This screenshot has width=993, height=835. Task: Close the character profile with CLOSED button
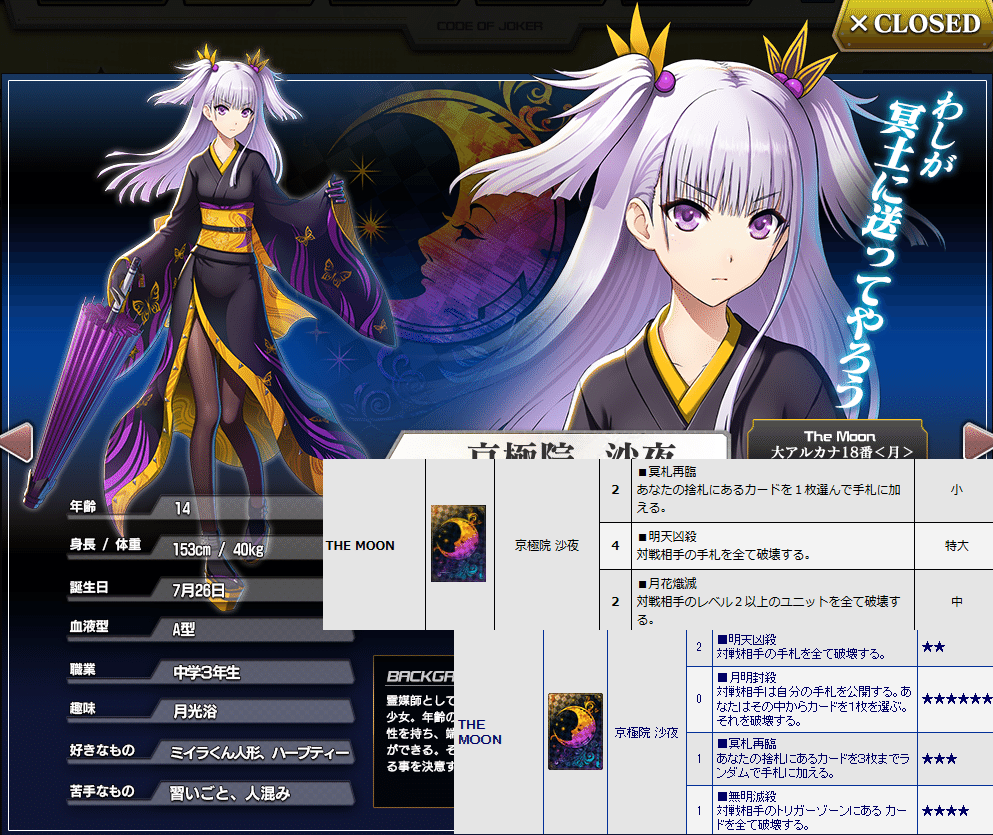912,24
